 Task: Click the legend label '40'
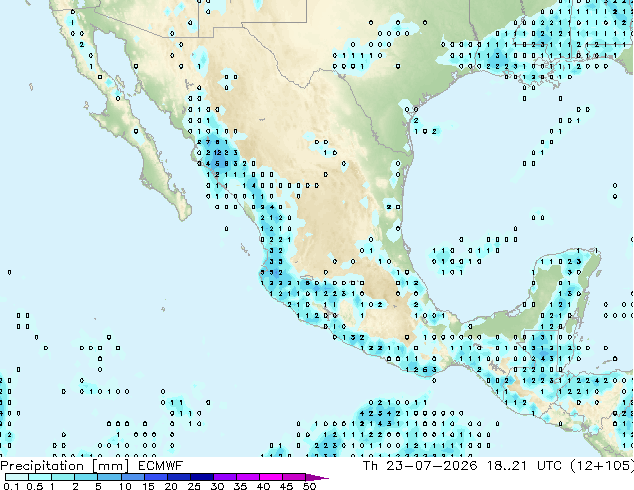click(263, 486)
